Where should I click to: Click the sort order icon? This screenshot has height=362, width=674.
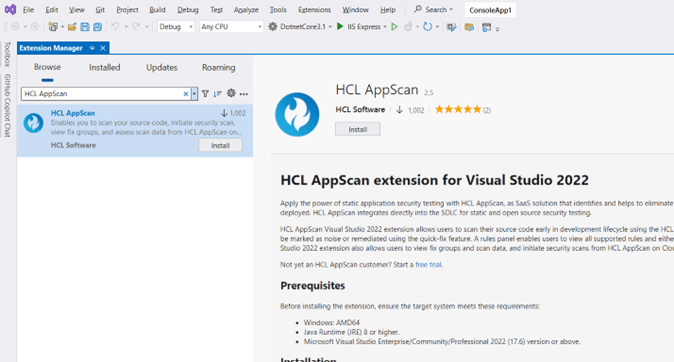[218, 94]
